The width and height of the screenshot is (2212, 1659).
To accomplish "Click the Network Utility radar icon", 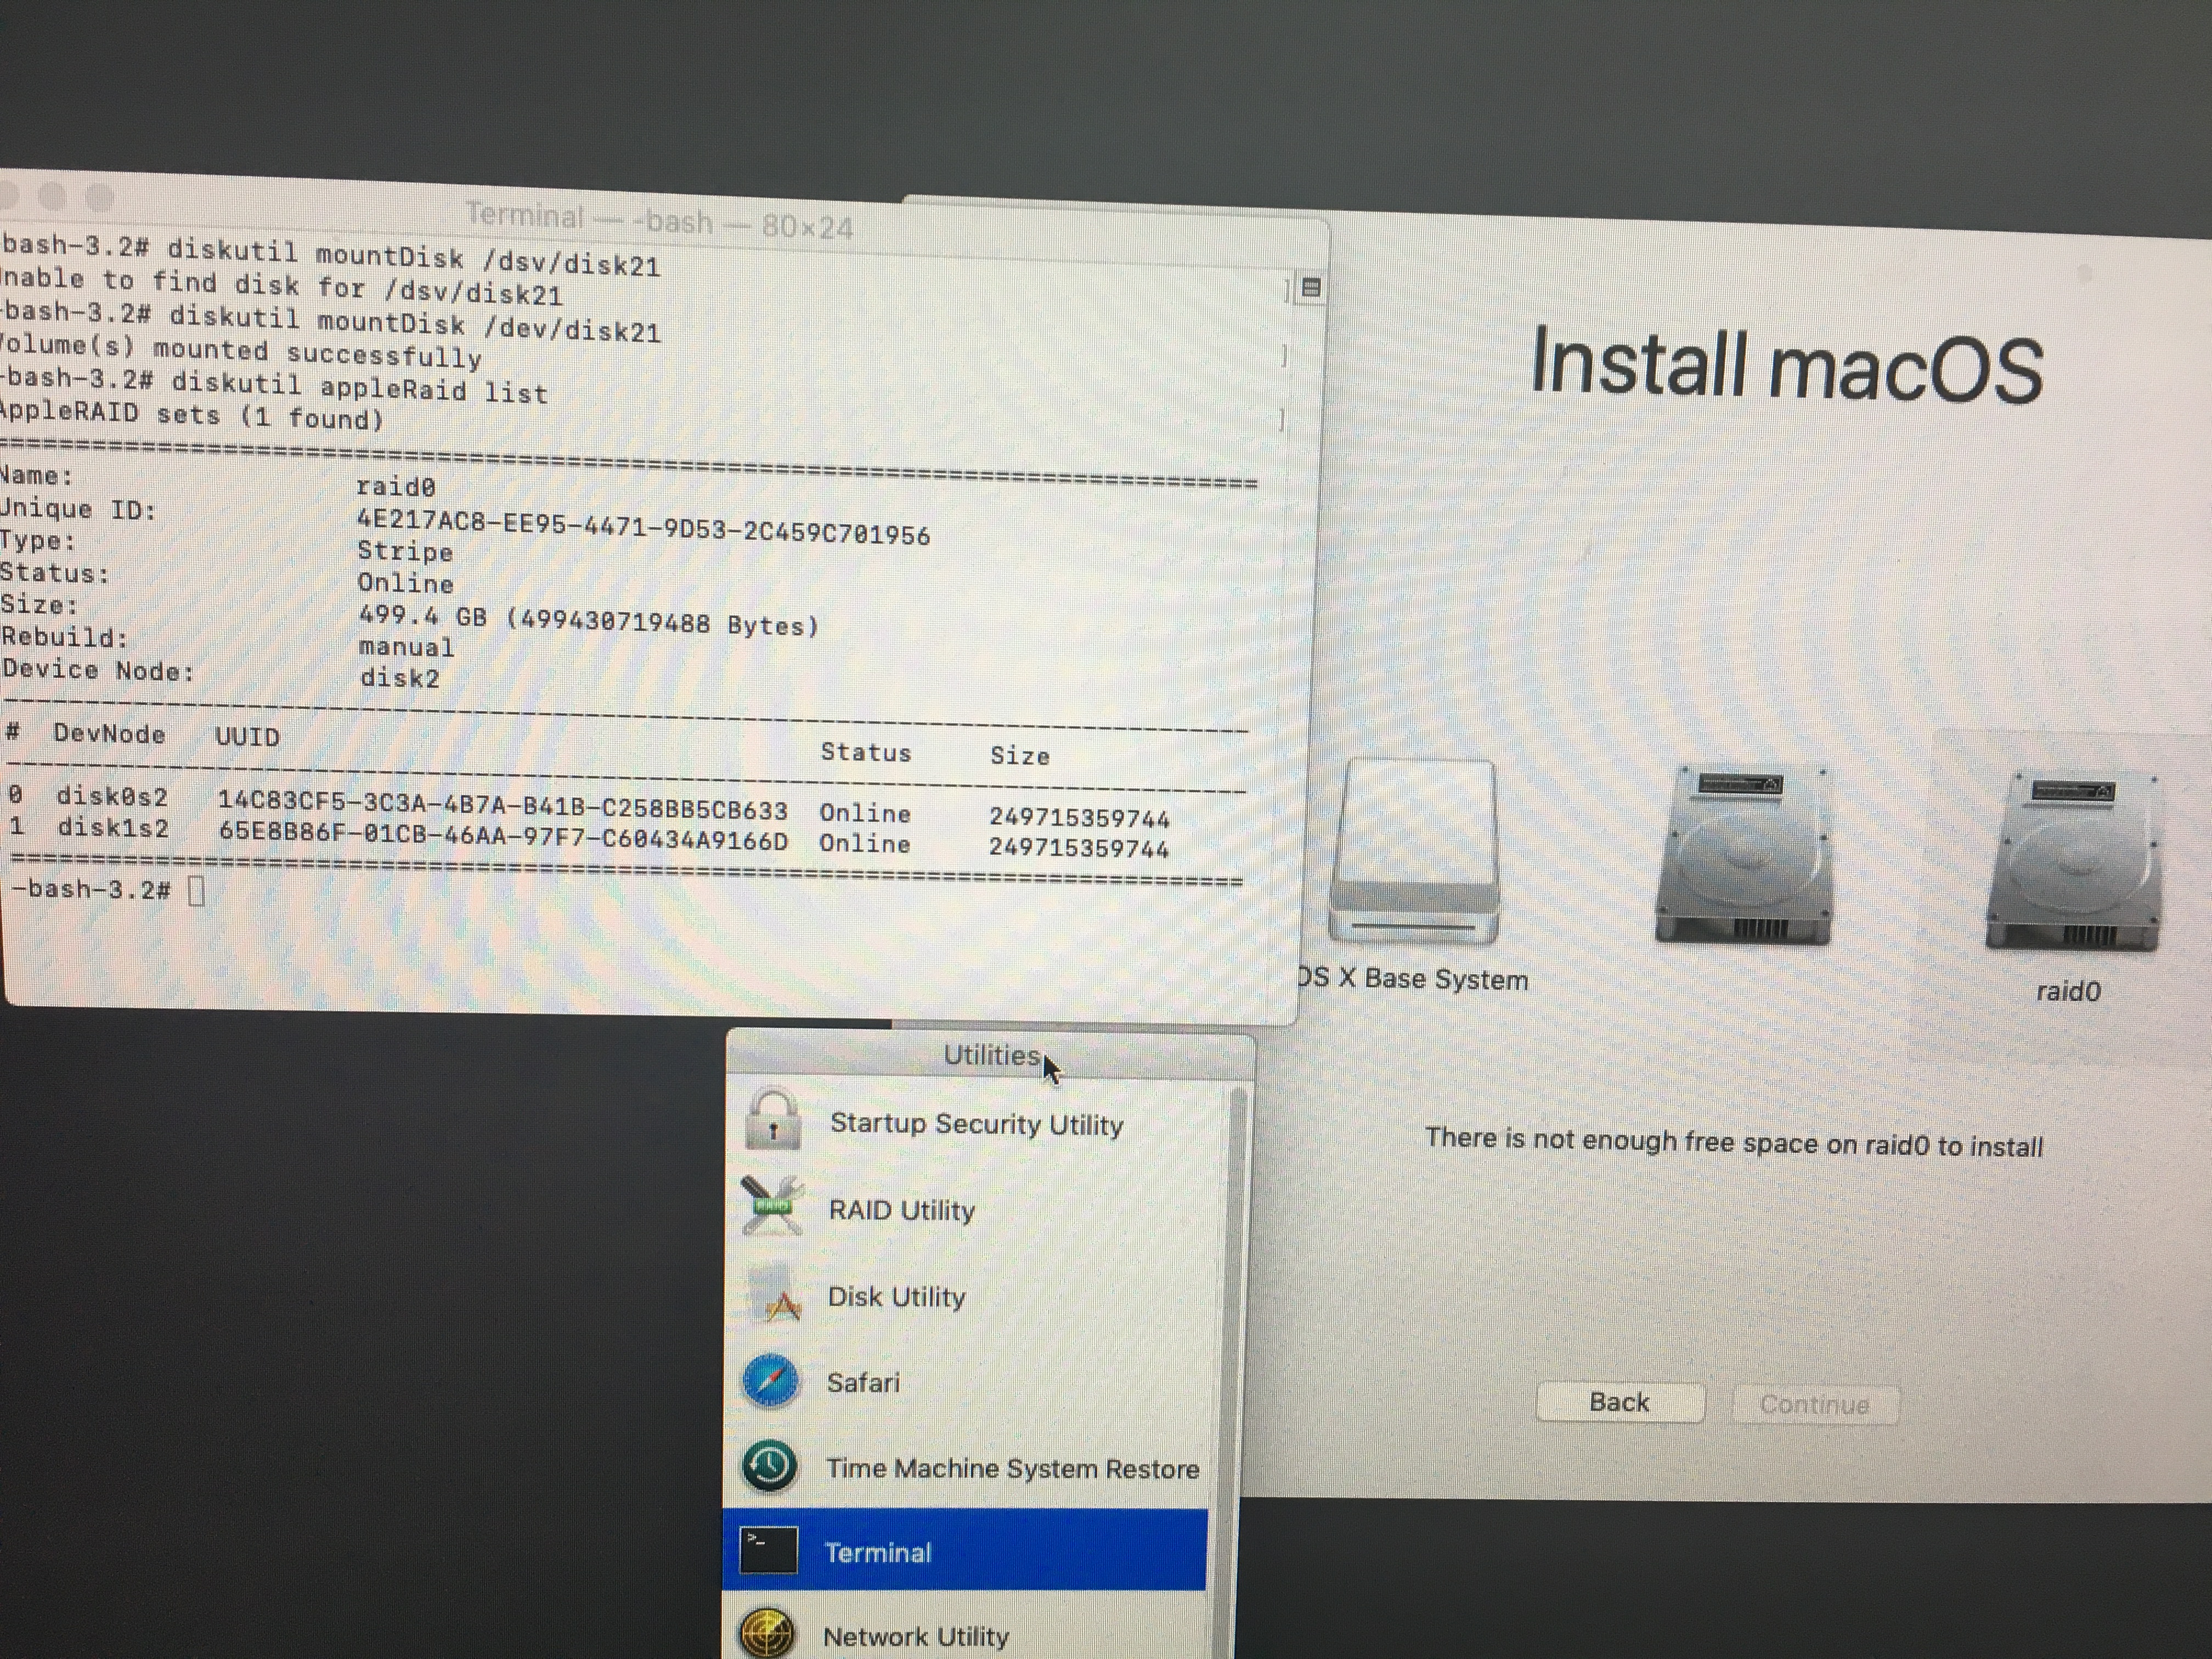I will tap(767, 1634).
